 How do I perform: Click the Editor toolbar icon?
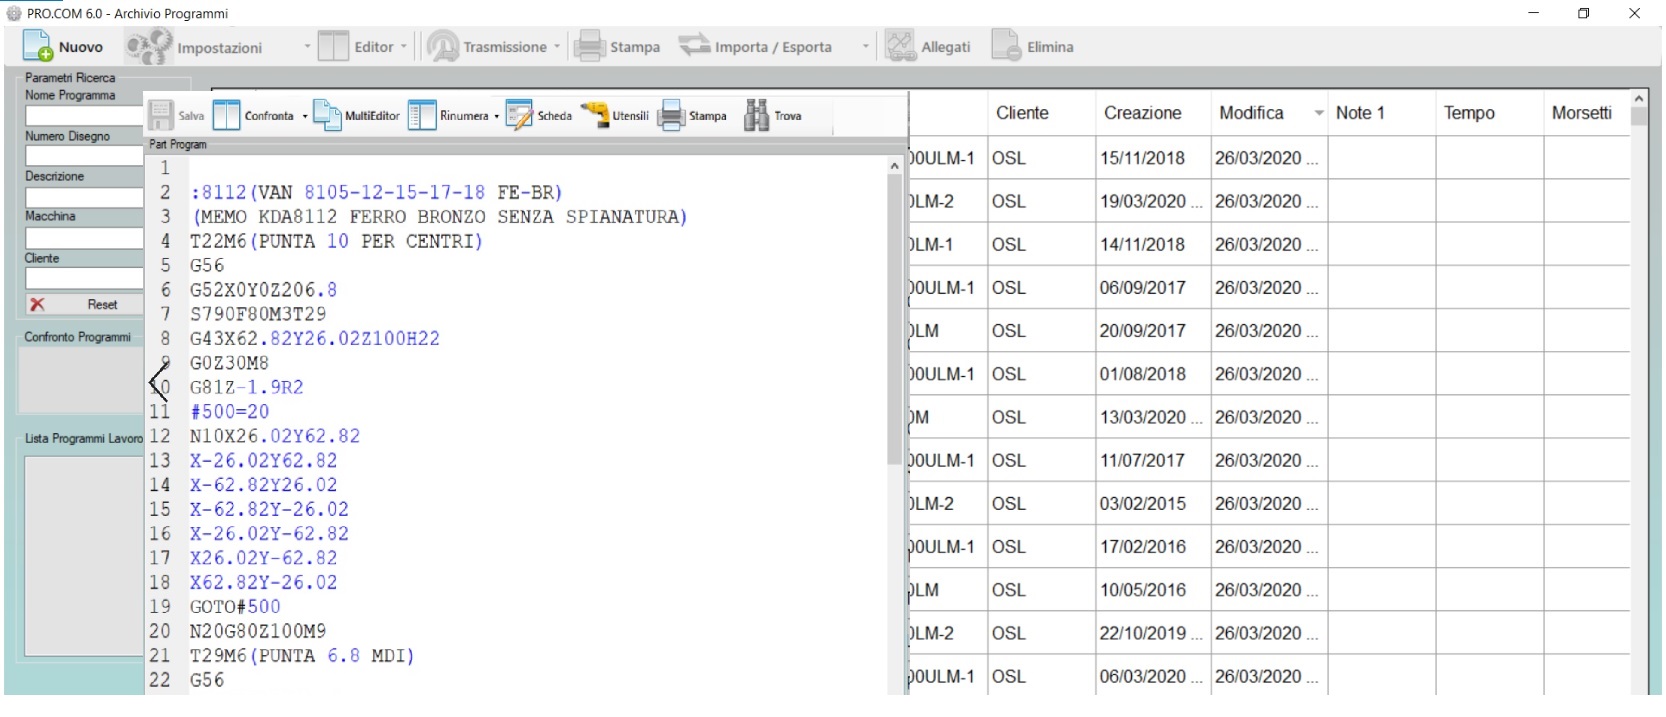[333, 46]
